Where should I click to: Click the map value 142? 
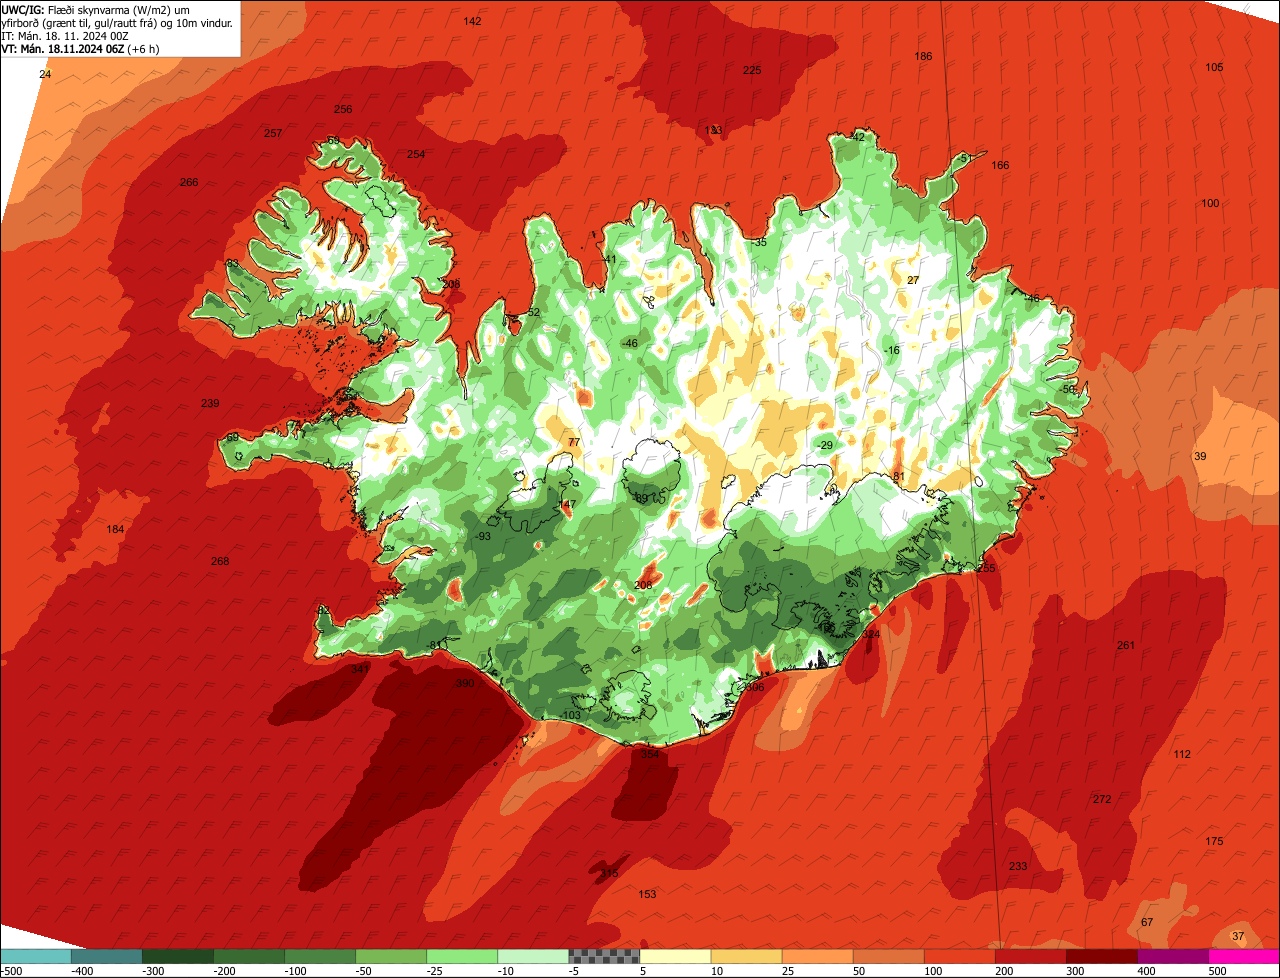(473, 21)
